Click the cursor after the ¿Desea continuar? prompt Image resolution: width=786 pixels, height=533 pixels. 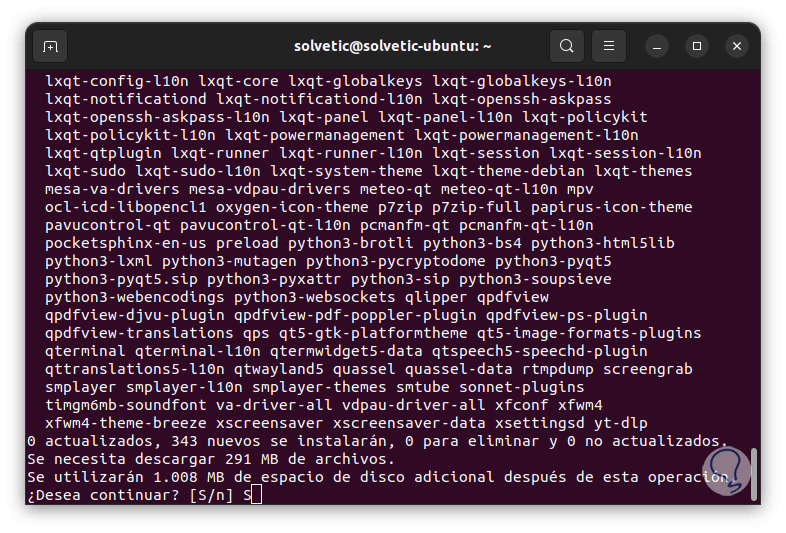(256, 495)
